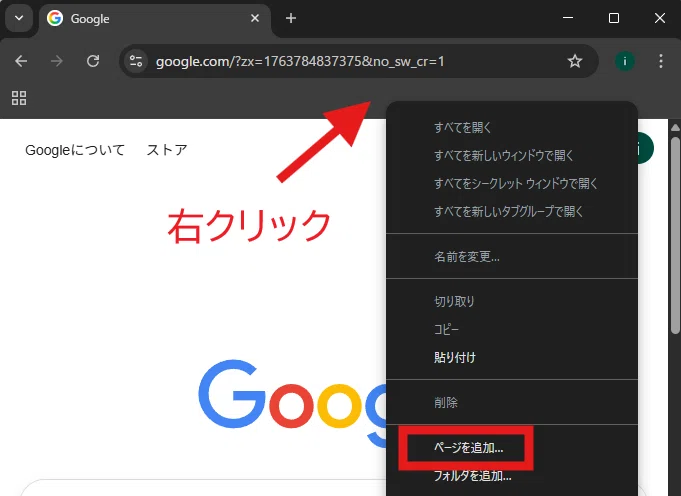Open the tab search dropdown arrow
Screen dimensions: 681x496
click(x=19, y=18)
